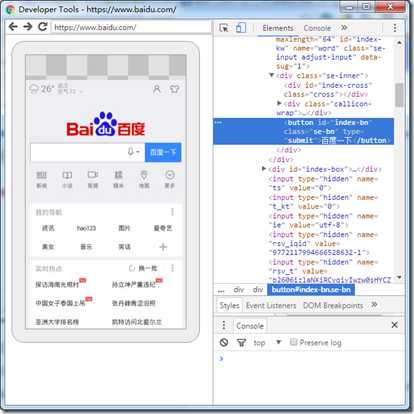Click the forward navigation arrow
The width and height of the screenshot is (414, 414).
click(28, 27)
